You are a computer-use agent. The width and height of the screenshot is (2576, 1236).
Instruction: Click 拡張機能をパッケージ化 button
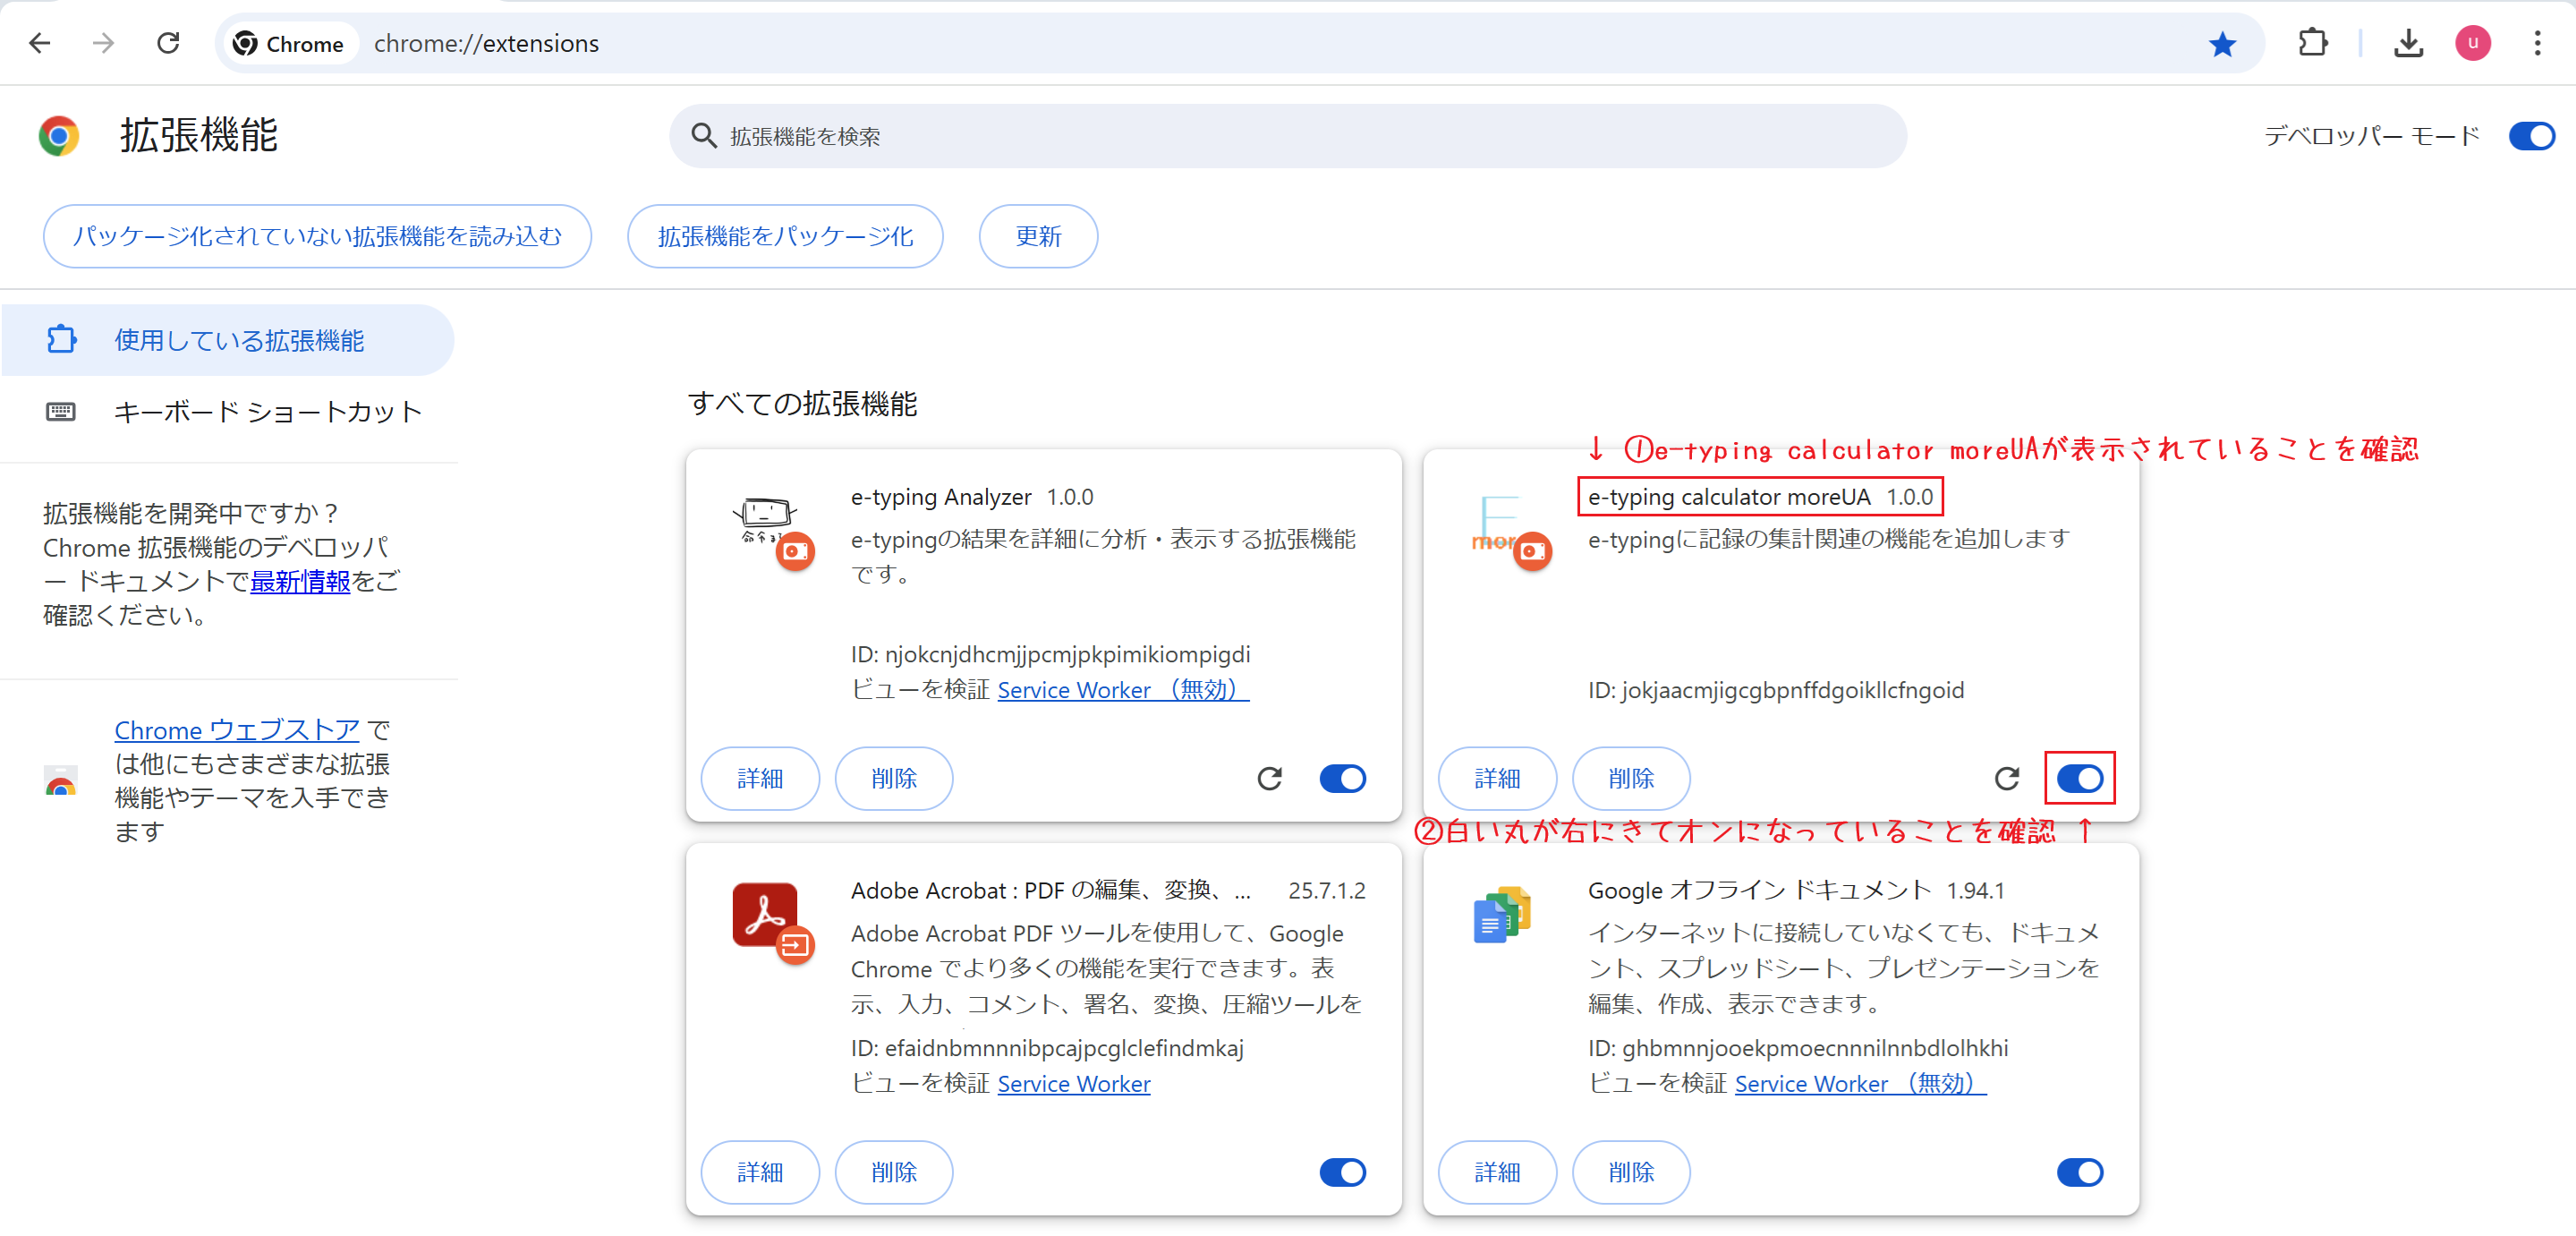785,236
